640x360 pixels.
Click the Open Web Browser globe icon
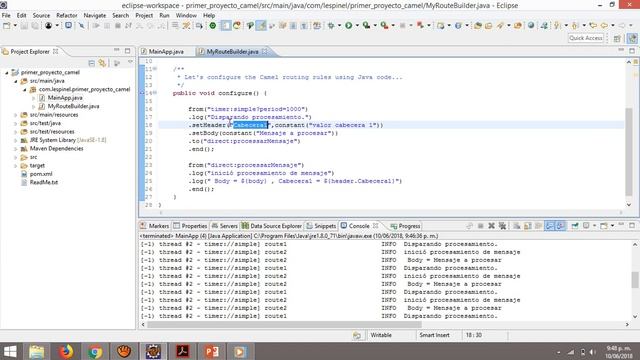coord(531,26)
